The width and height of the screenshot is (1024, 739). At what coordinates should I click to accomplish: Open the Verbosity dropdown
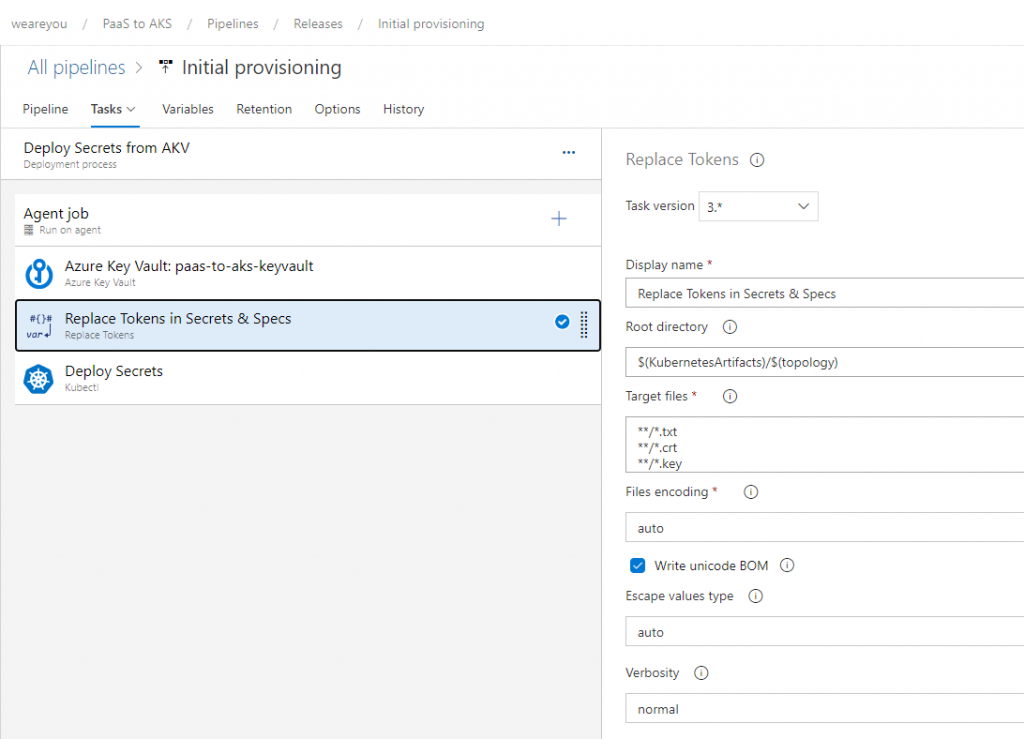pyautogui.click(x=824, y=708)
